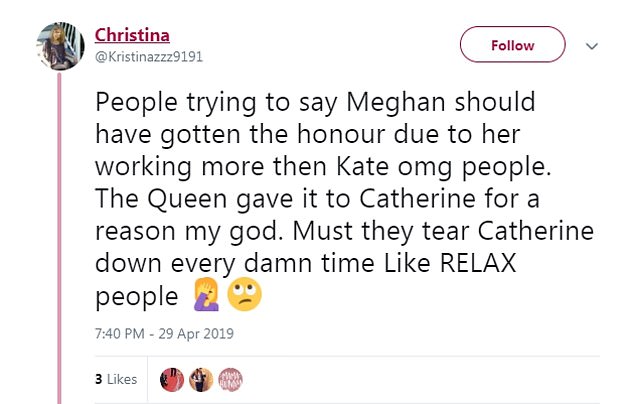Viewport: 634px width, 404px height.
Task: Expand the tweet options chevron
Action: [591, 46]
